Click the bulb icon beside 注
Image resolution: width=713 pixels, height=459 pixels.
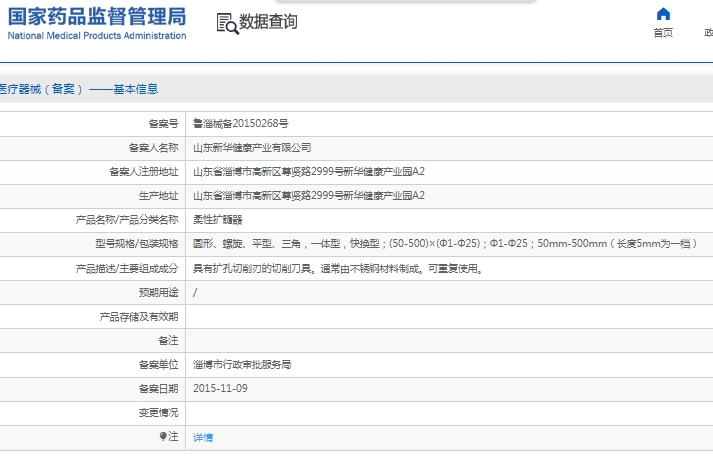[163, 436]
